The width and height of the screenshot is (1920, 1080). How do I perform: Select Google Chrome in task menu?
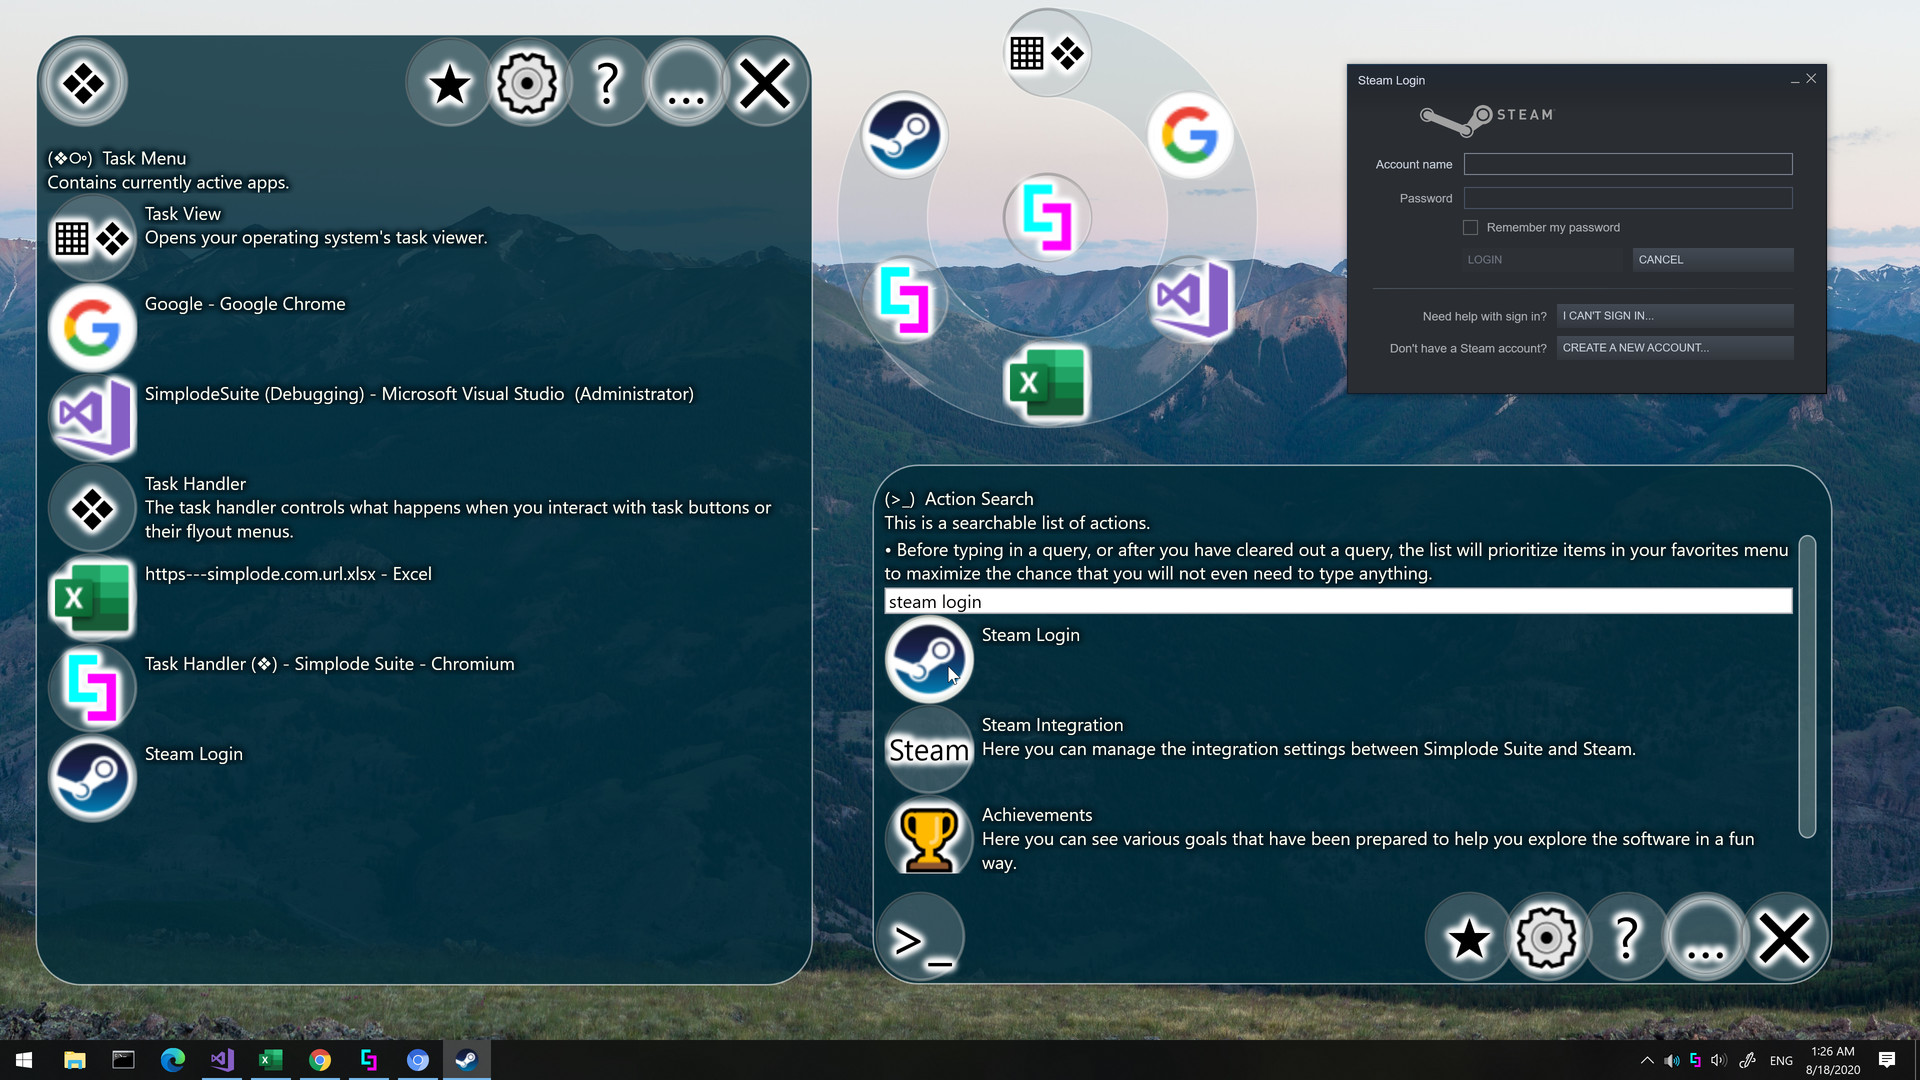[x=91, y=328]
